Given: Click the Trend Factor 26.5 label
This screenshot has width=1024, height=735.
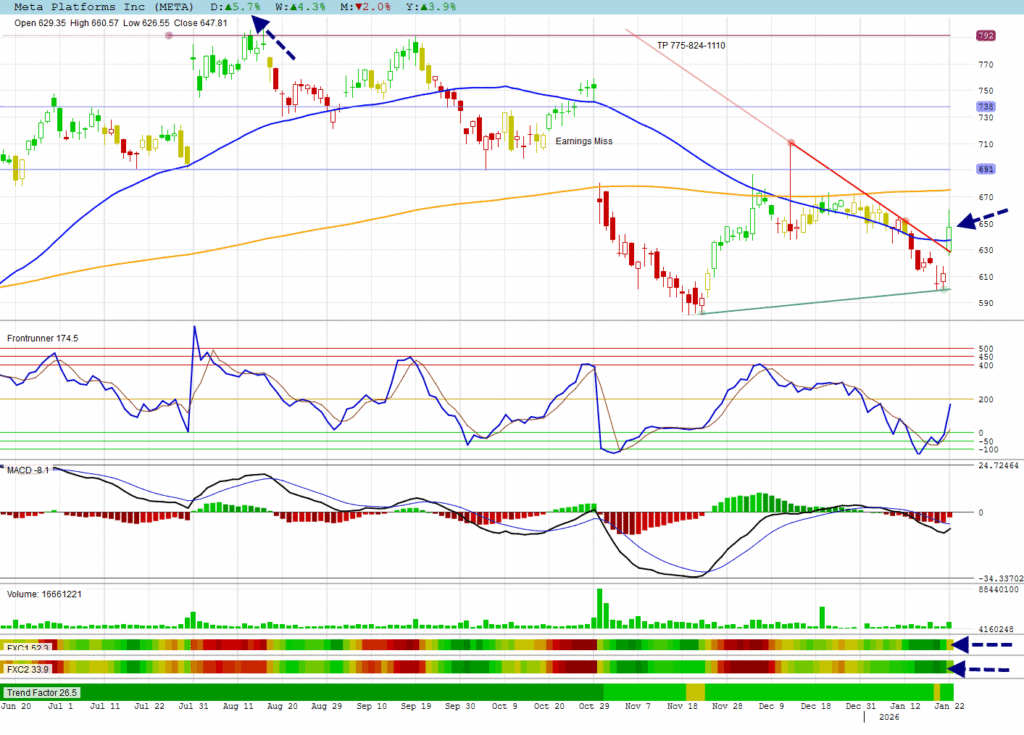Looking at the screenshot, I should tap(42, 692).
